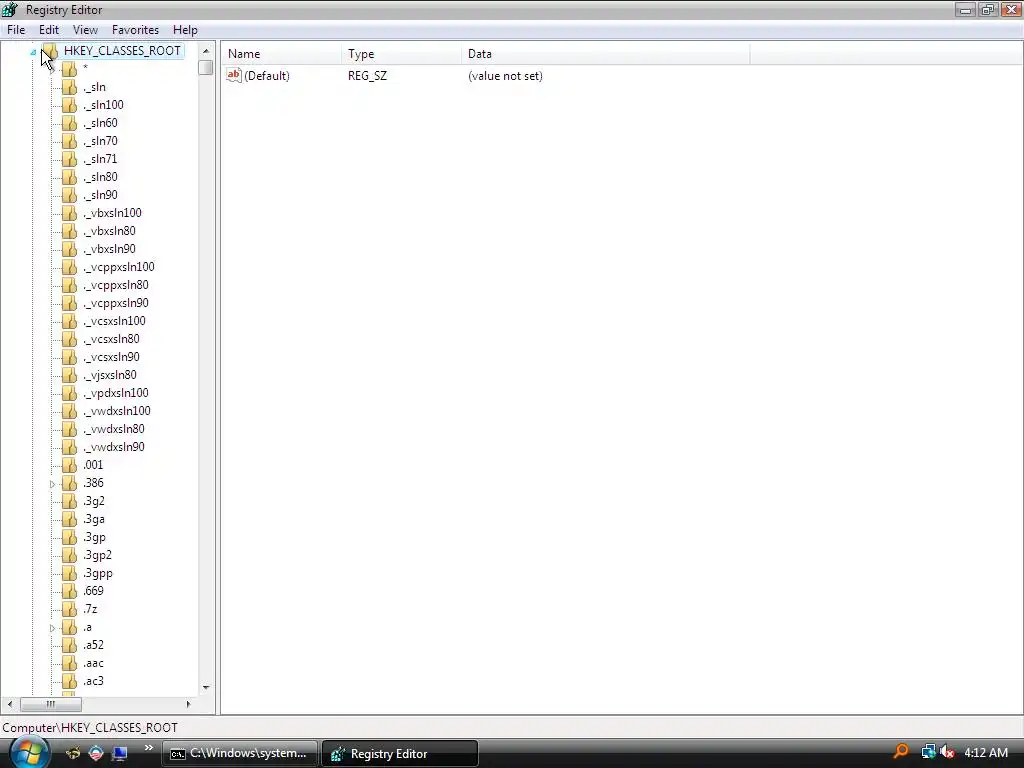This screenshot has height=768, width=1024.
Task: Click the (value not set) data cell
Action: 505,76
